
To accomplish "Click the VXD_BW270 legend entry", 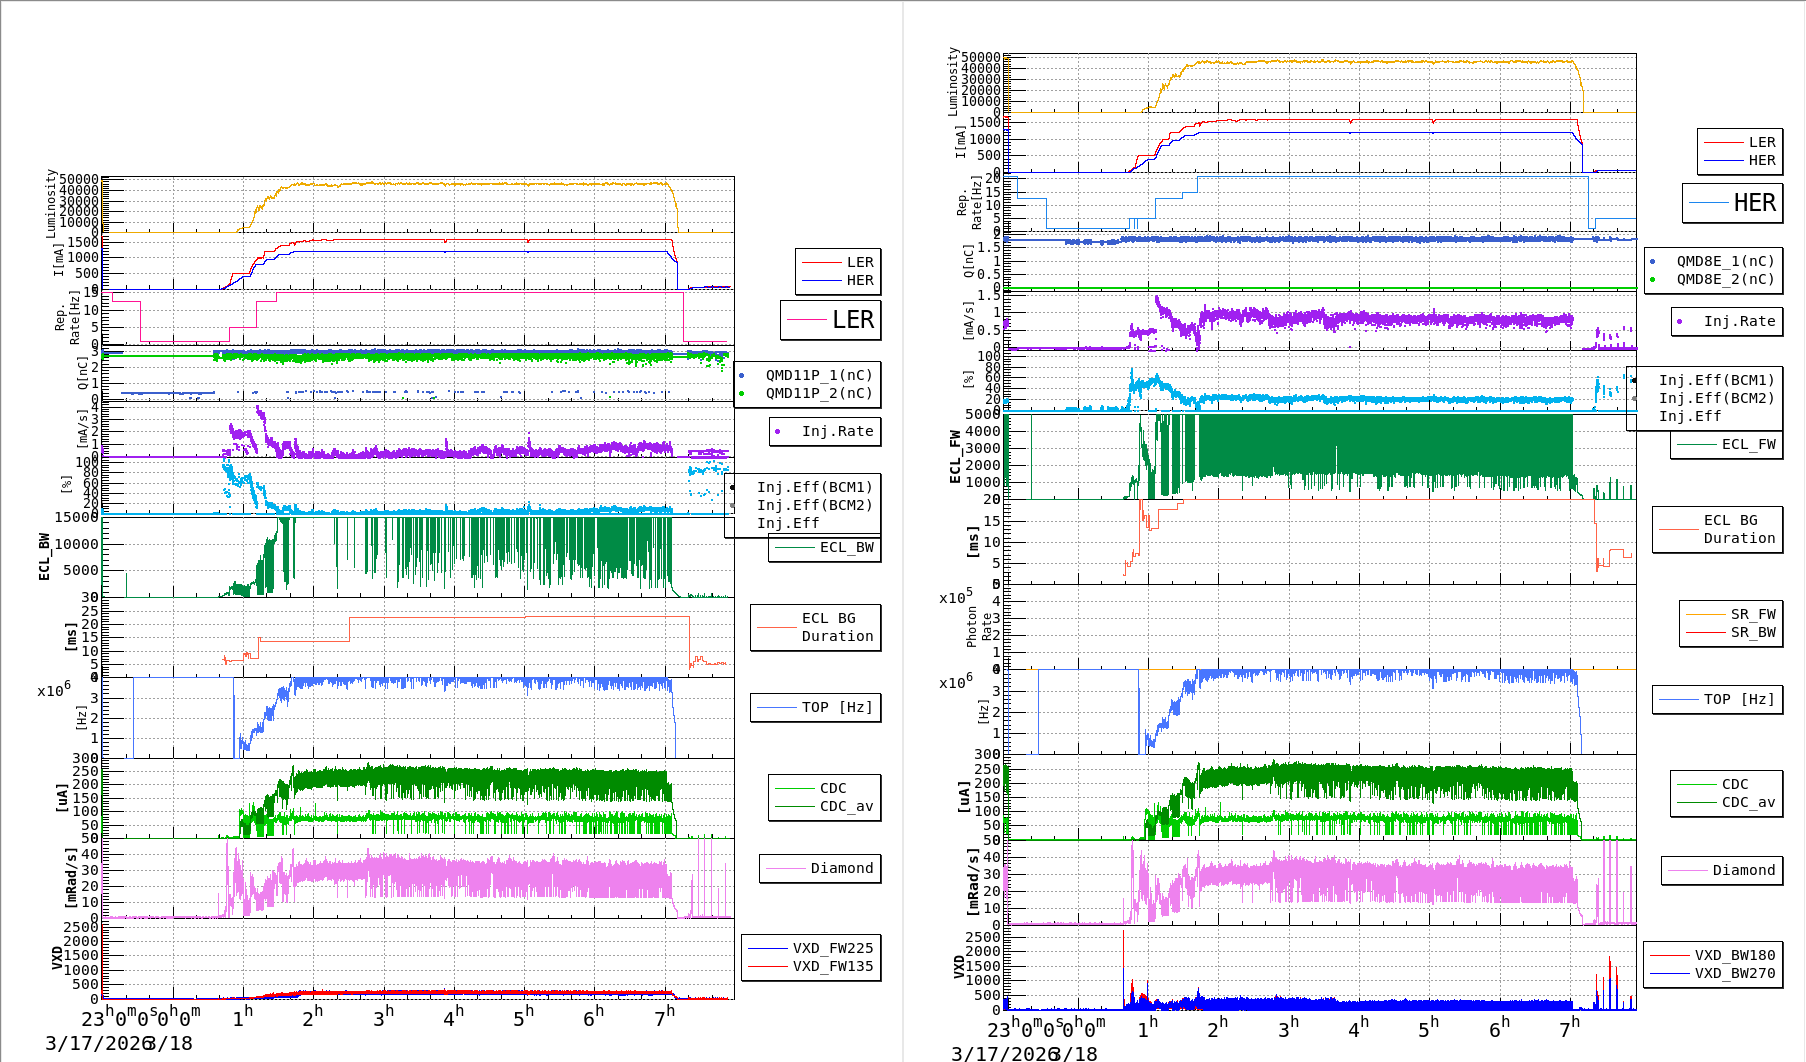I will click(1734, 973).
